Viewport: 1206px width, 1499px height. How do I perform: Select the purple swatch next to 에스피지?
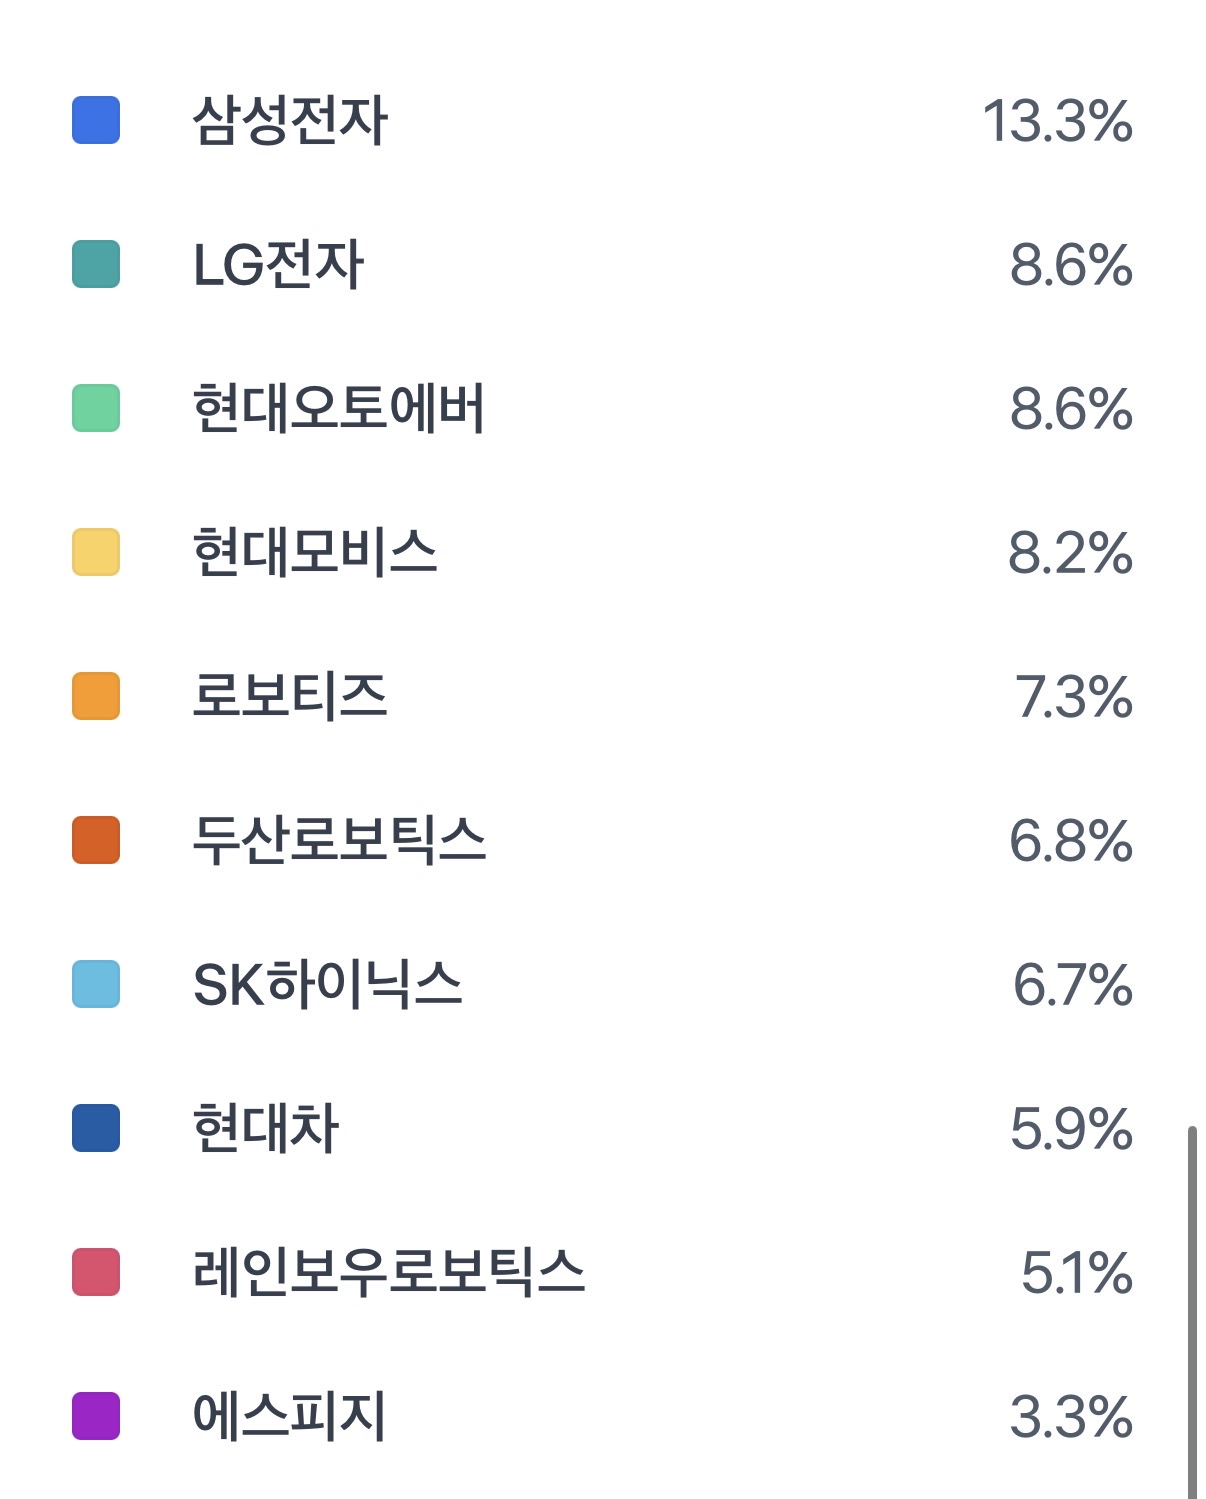tap(96, 1416)
